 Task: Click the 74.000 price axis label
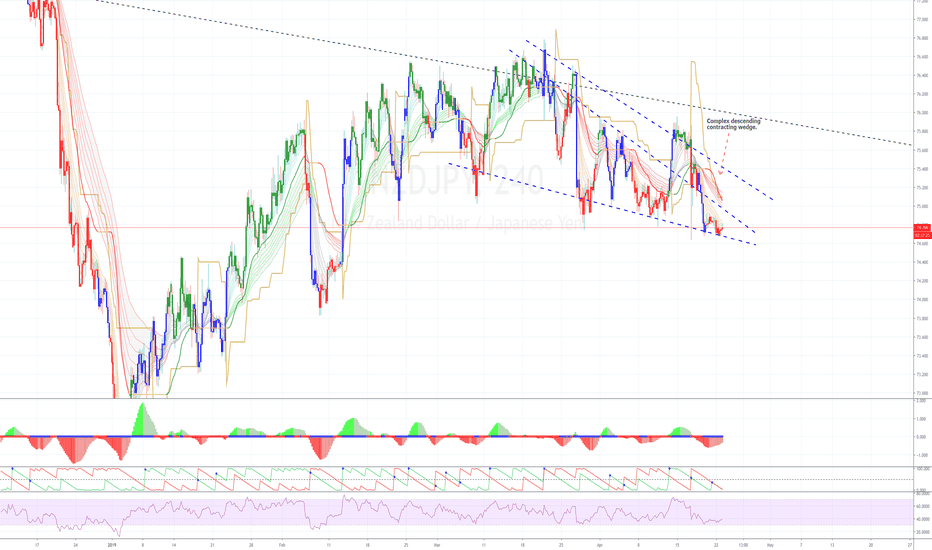pyautogui.click(x=923, y=300)
